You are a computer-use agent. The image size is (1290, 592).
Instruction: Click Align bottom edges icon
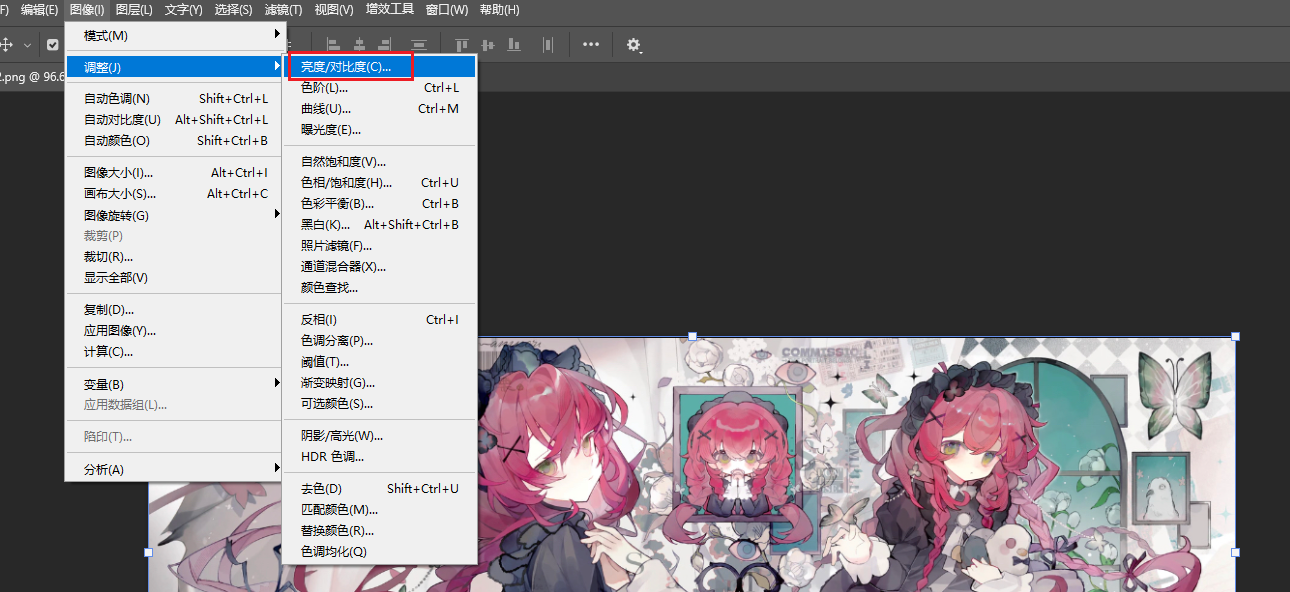[x=514, y=44]
